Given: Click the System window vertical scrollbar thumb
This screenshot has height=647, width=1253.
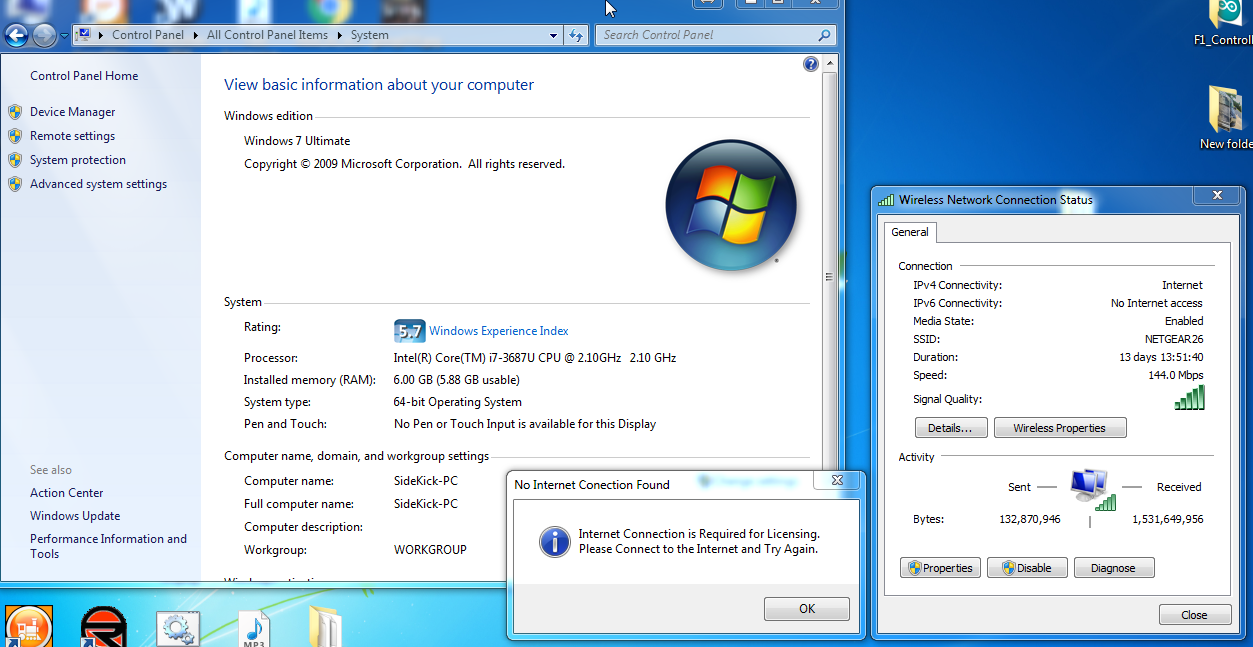Looking at the screenshot, I should pyautogui.click(x=828, y=277).
